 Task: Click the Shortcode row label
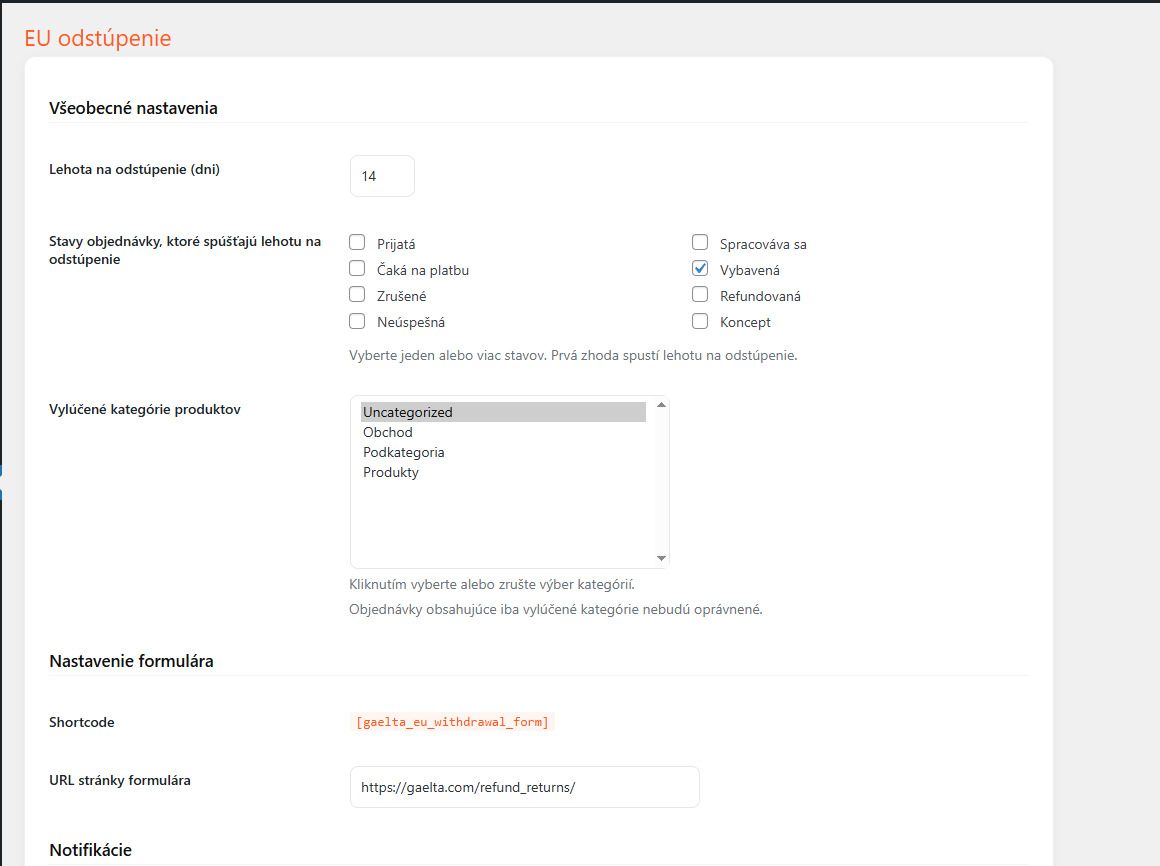tap(81, 722)
